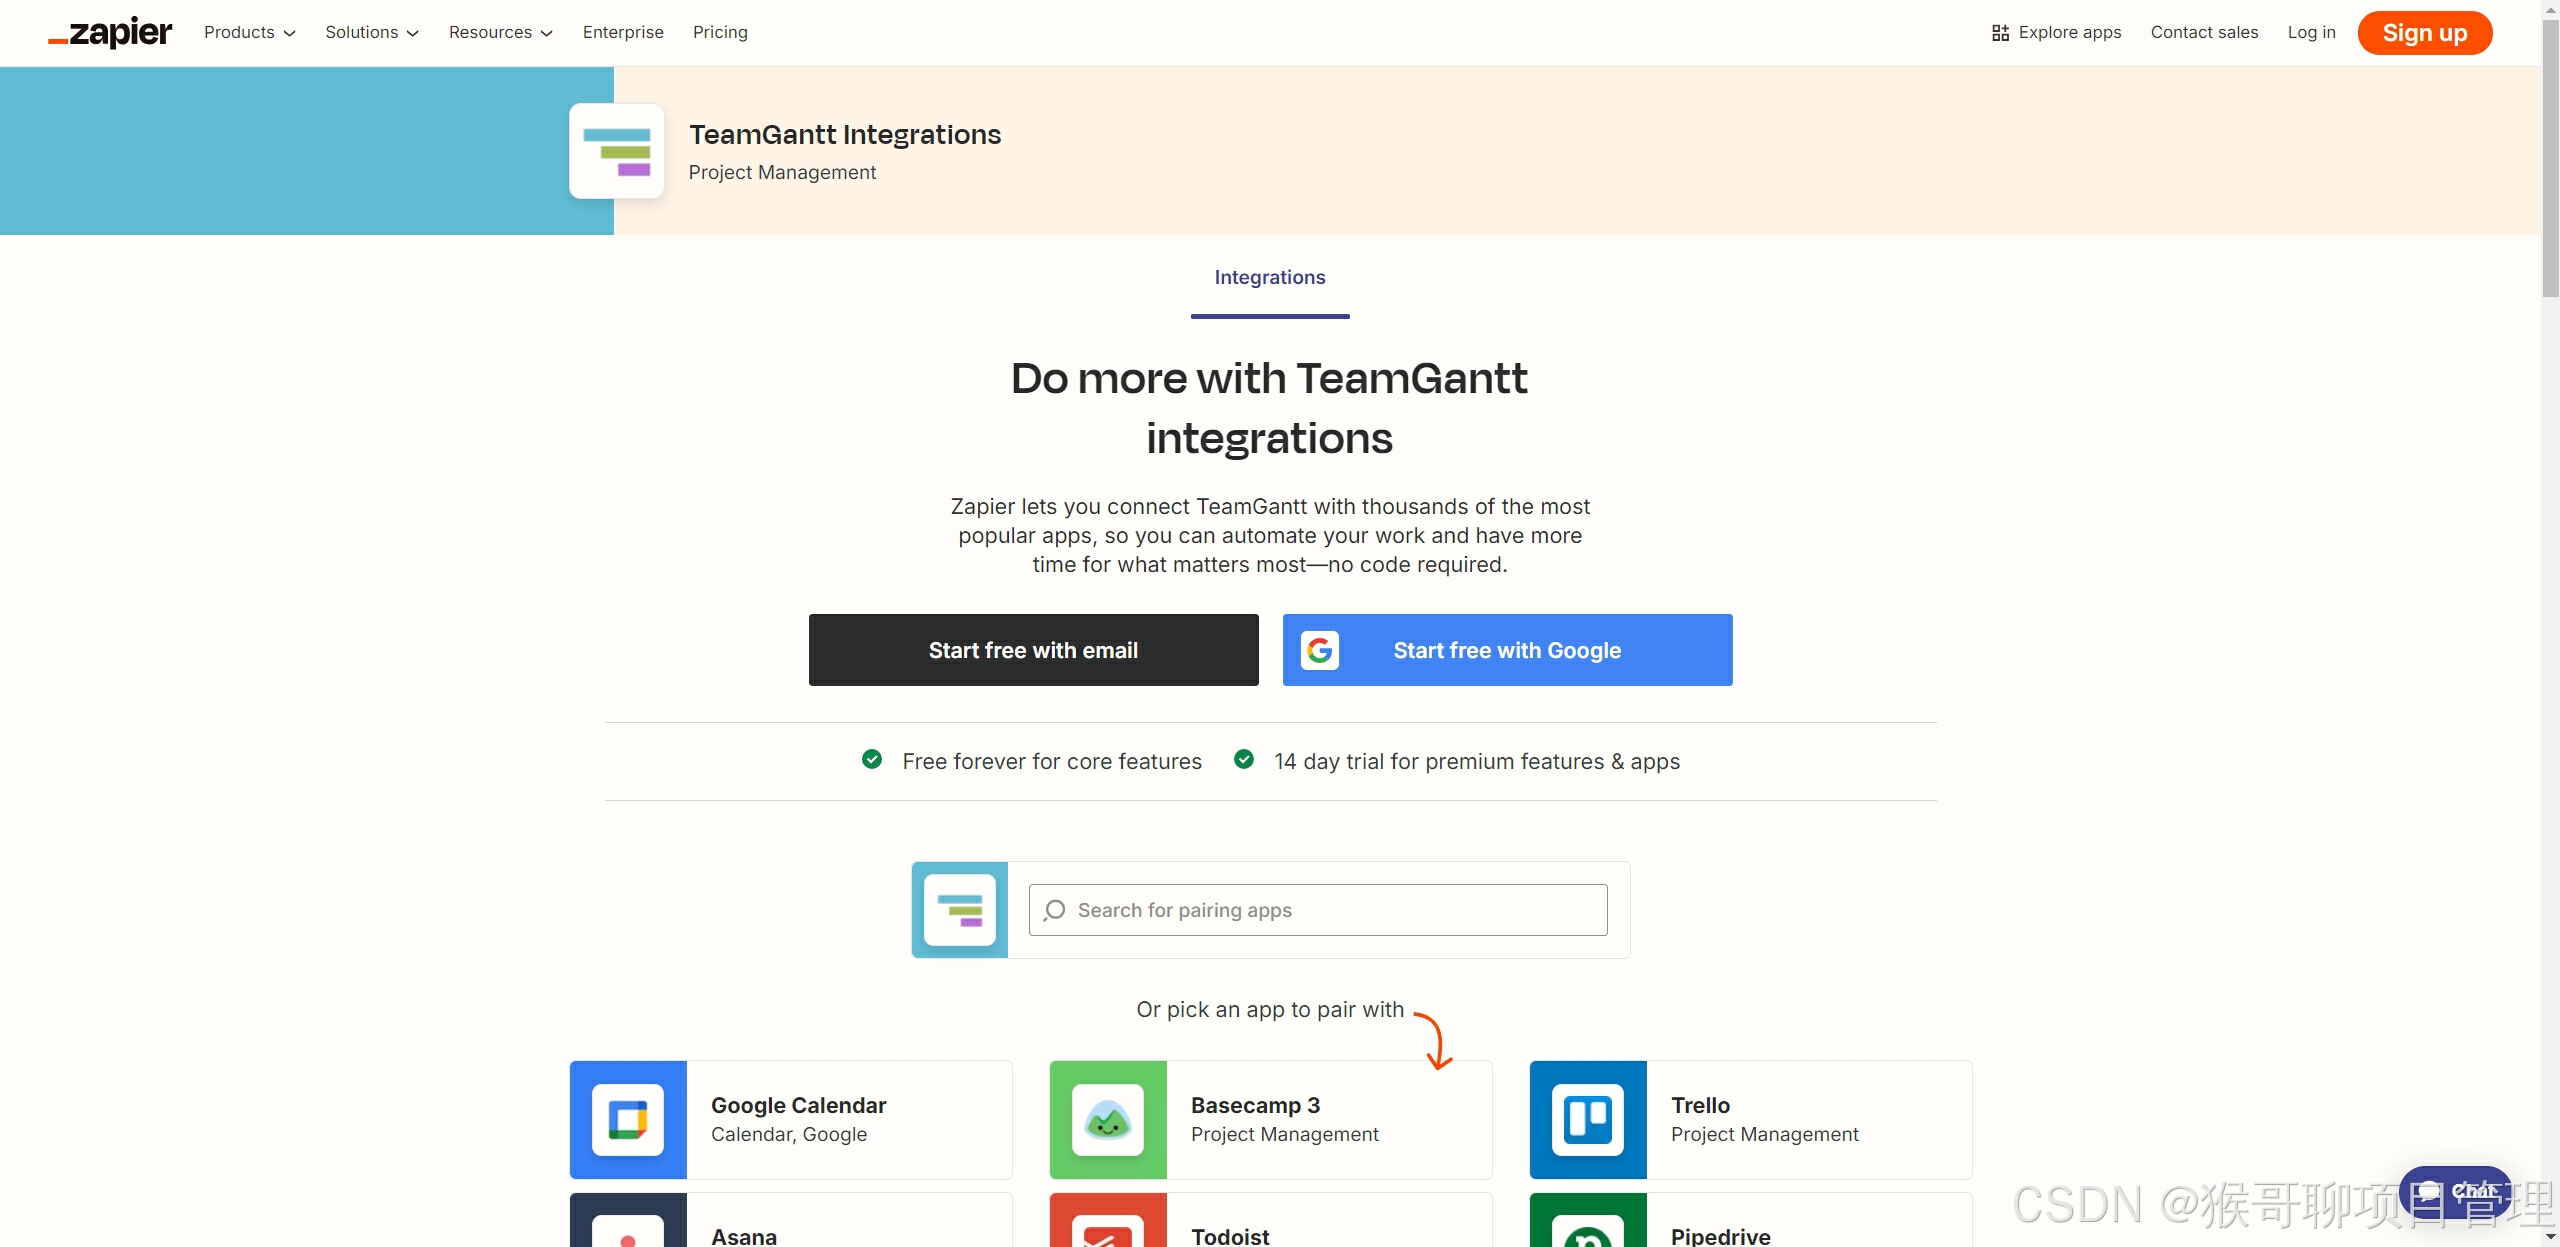Viewport: 2560px width, 1247px height.
Task: Click the Search for pairing apps field
Action: [1318, 910]
